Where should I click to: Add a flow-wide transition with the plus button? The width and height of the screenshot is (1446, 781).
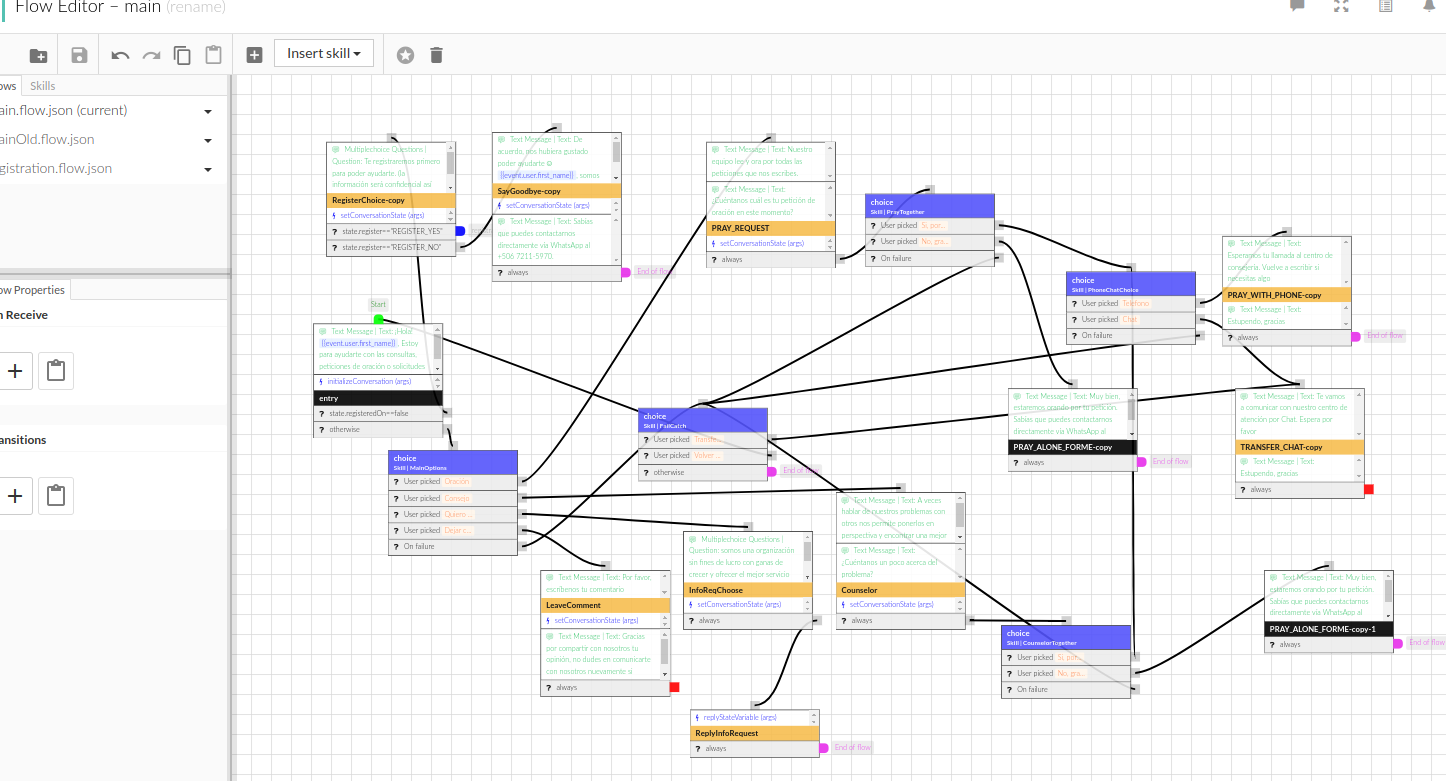click(x=14, y=496)
